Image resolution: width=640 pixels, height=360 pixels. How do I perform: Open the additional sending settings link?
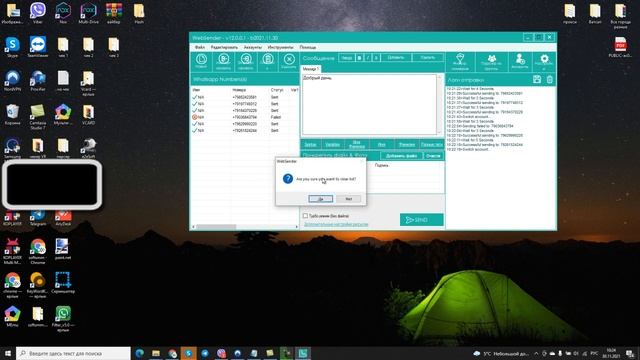coord(336,224)
